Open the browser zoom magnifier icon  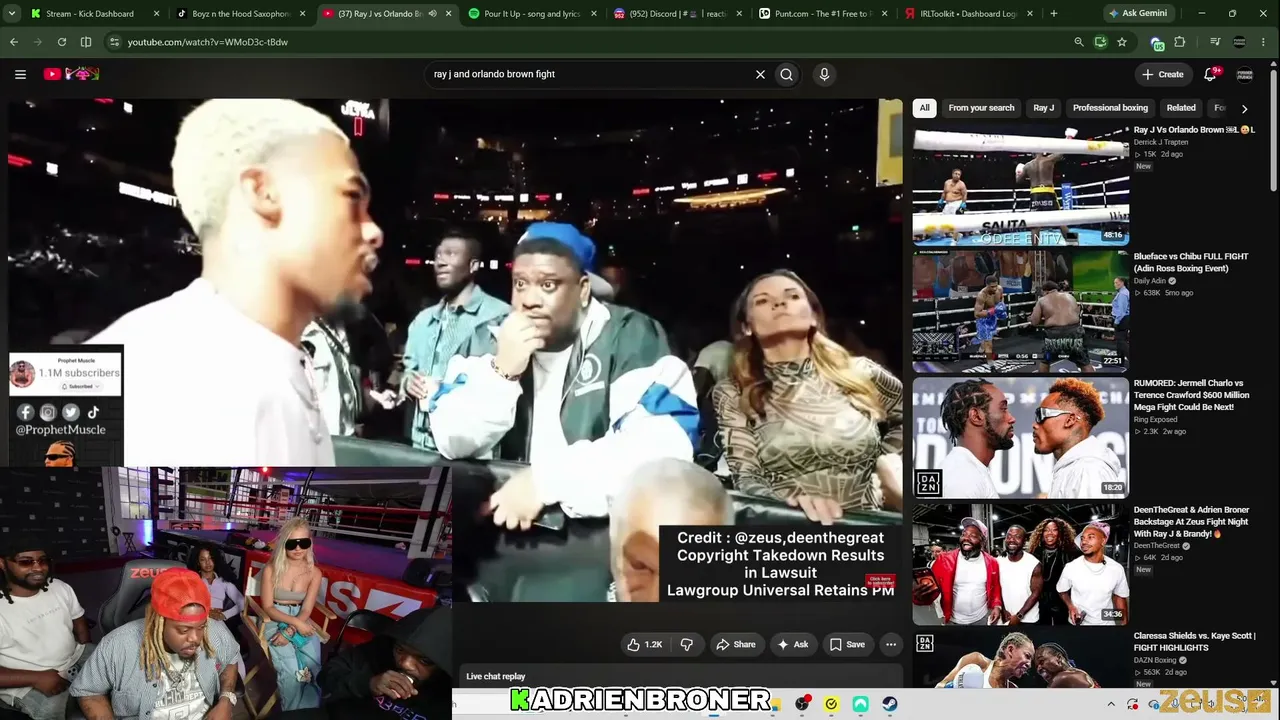click(1078, 42)
